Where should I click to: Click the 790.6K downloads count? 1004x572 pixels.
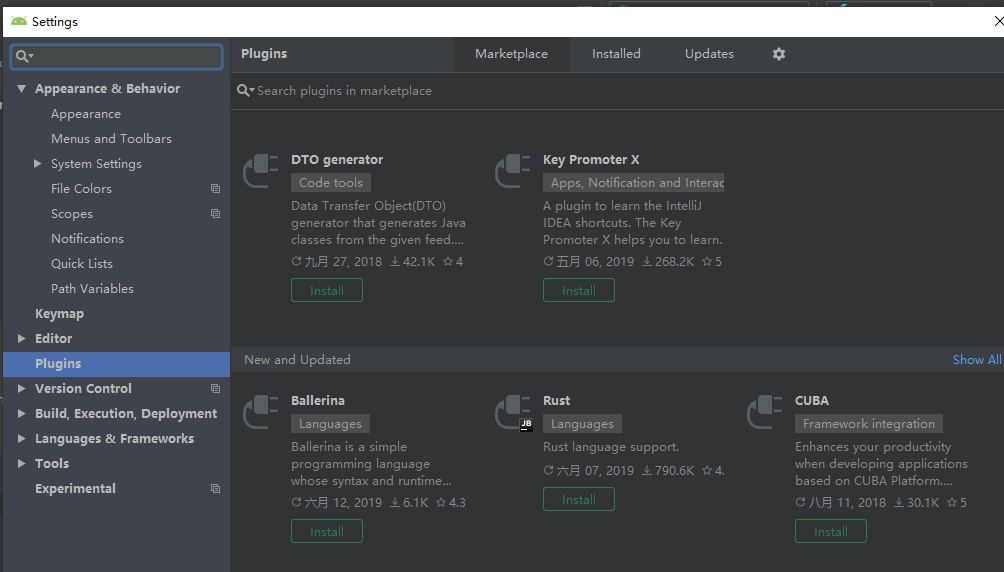point(668,470)
